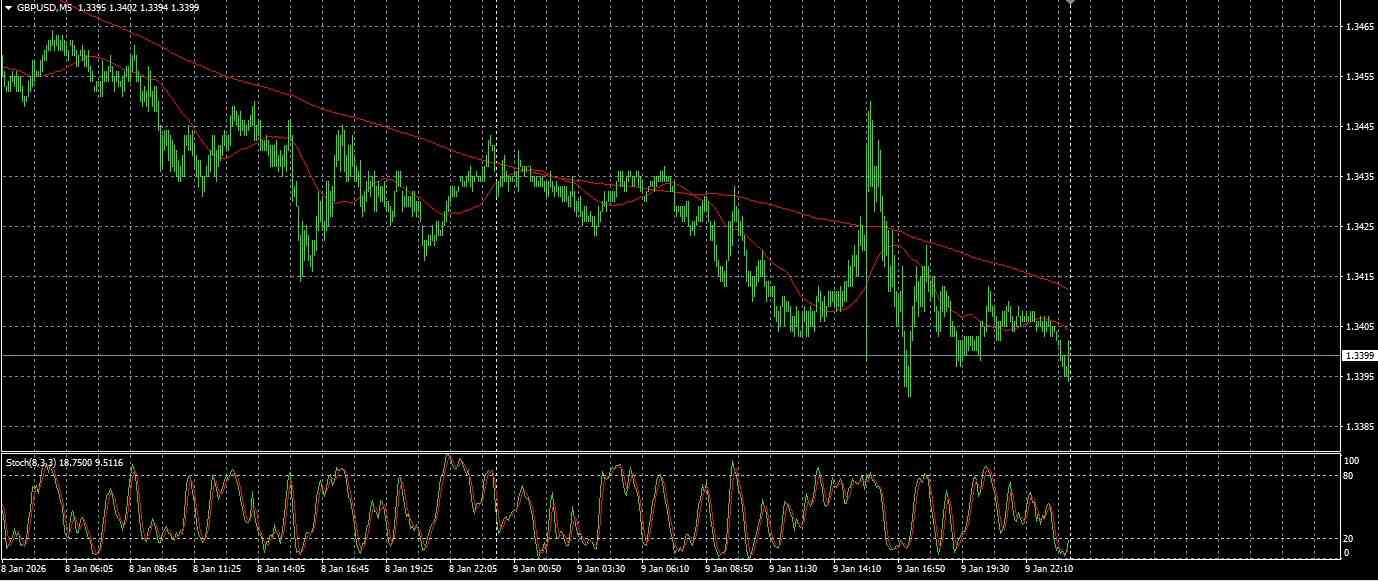Click the 1.3425 price scale label

point(1359,227)
